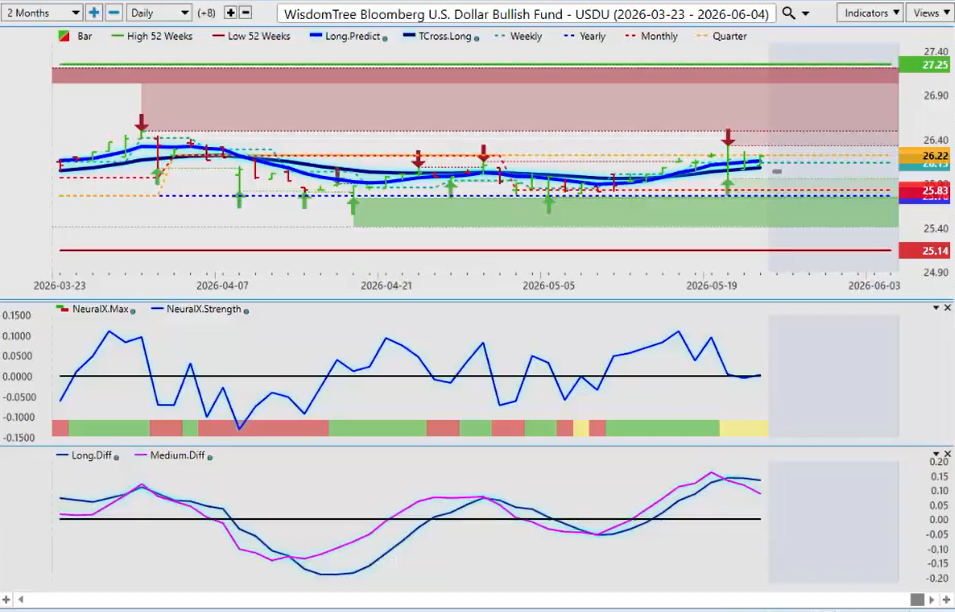955x612 pixels.
Task: Toggle the Long.Predict legend dot
Action: pos(385,38)
